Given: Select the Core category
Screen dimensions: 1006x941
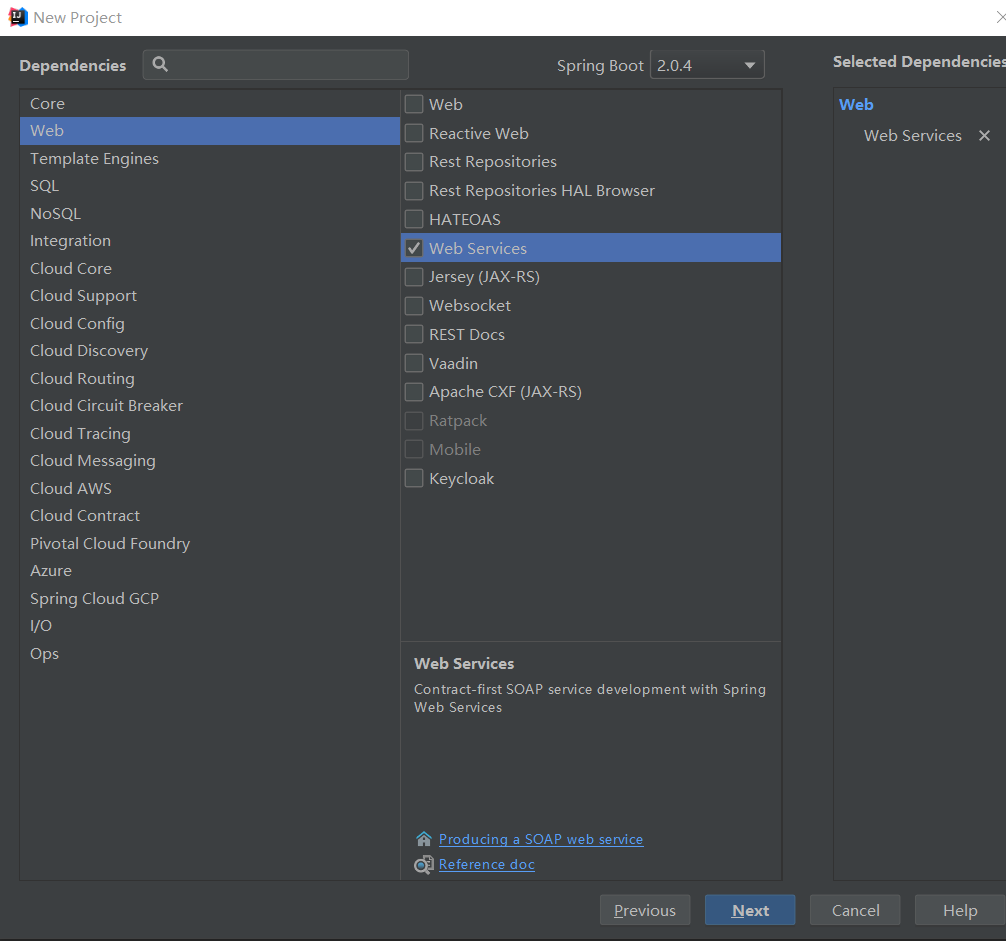Looking at the screenshot, I should click(x=210, y=103).
